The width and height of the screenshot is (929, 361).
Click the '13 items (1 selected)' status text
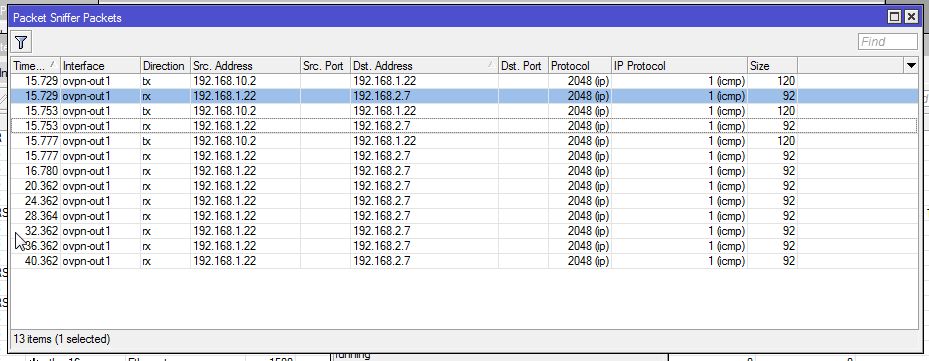click(x=62, y=339)
